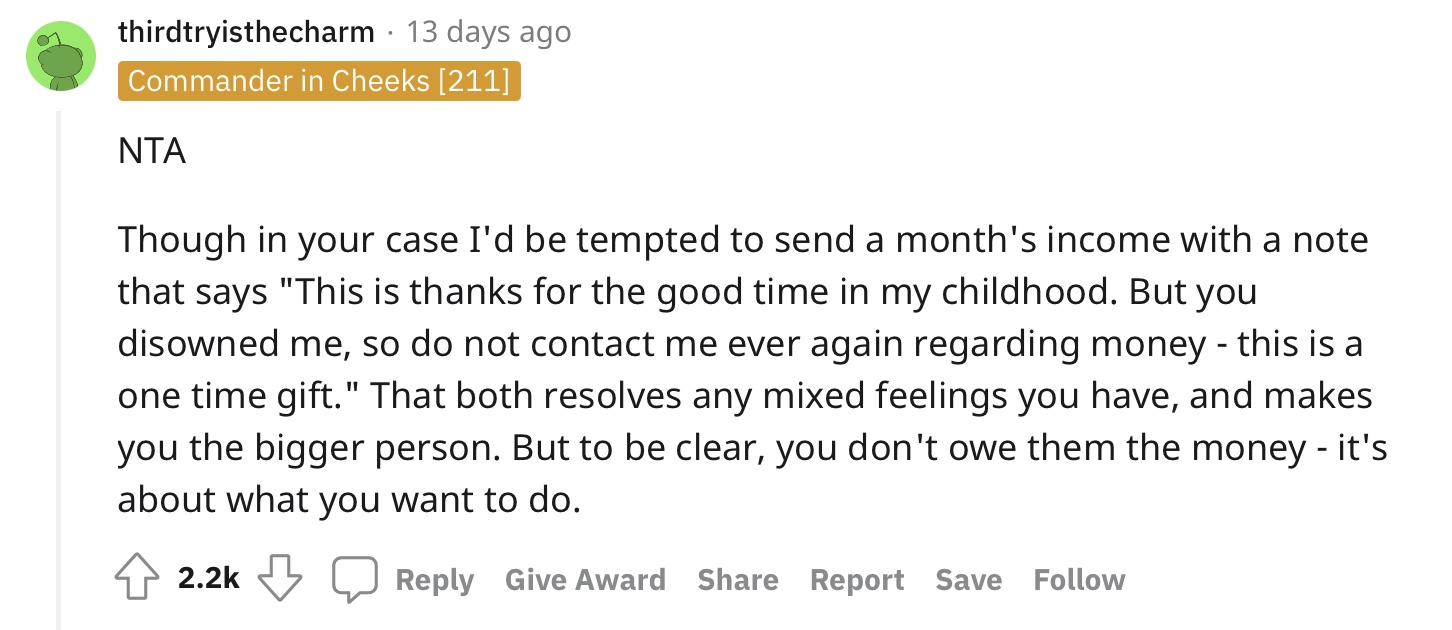Follow this comment thread
Image resolution: width=1452 pixels, height=630 pixels.
point(1079,580)
